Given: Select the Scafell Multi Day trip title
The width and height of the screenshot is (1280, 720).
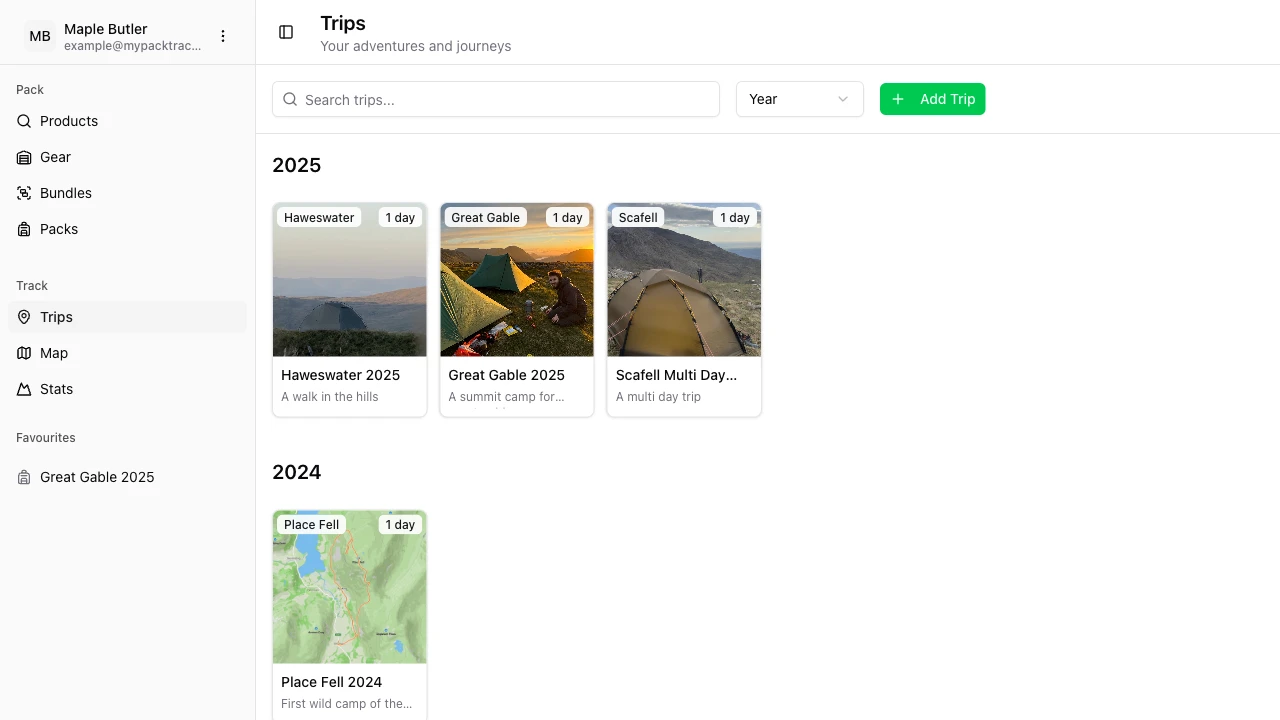Looking at the screenshot, I should click(676, 375).
